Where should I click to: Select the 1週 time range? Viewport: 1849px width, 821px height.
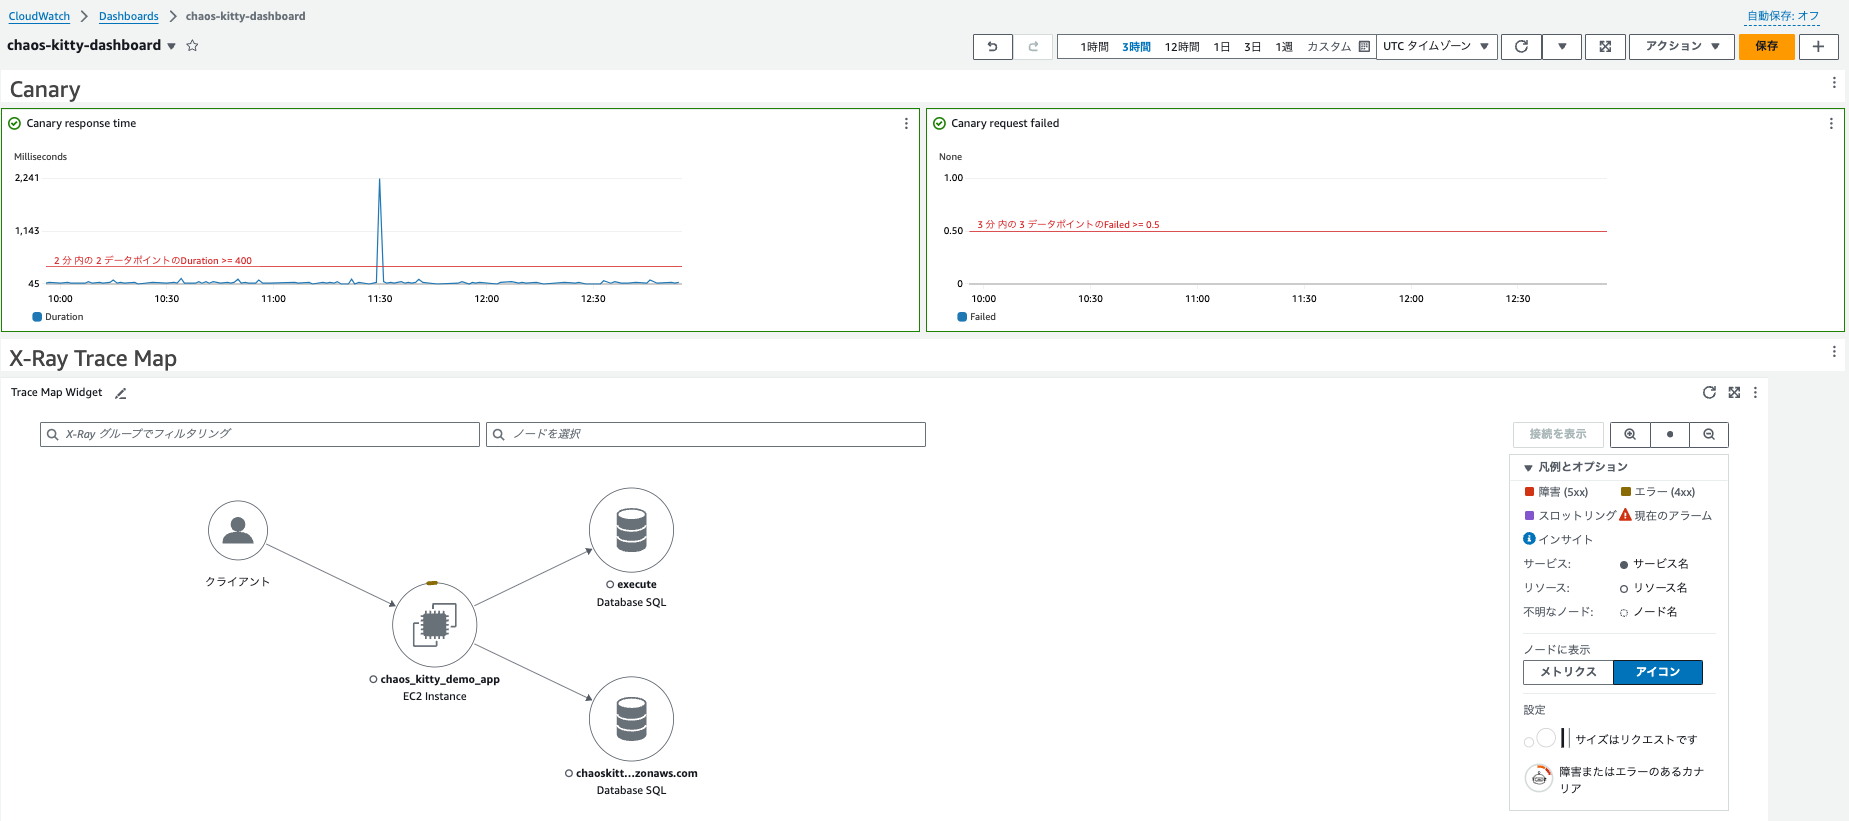coord(1284,47)
